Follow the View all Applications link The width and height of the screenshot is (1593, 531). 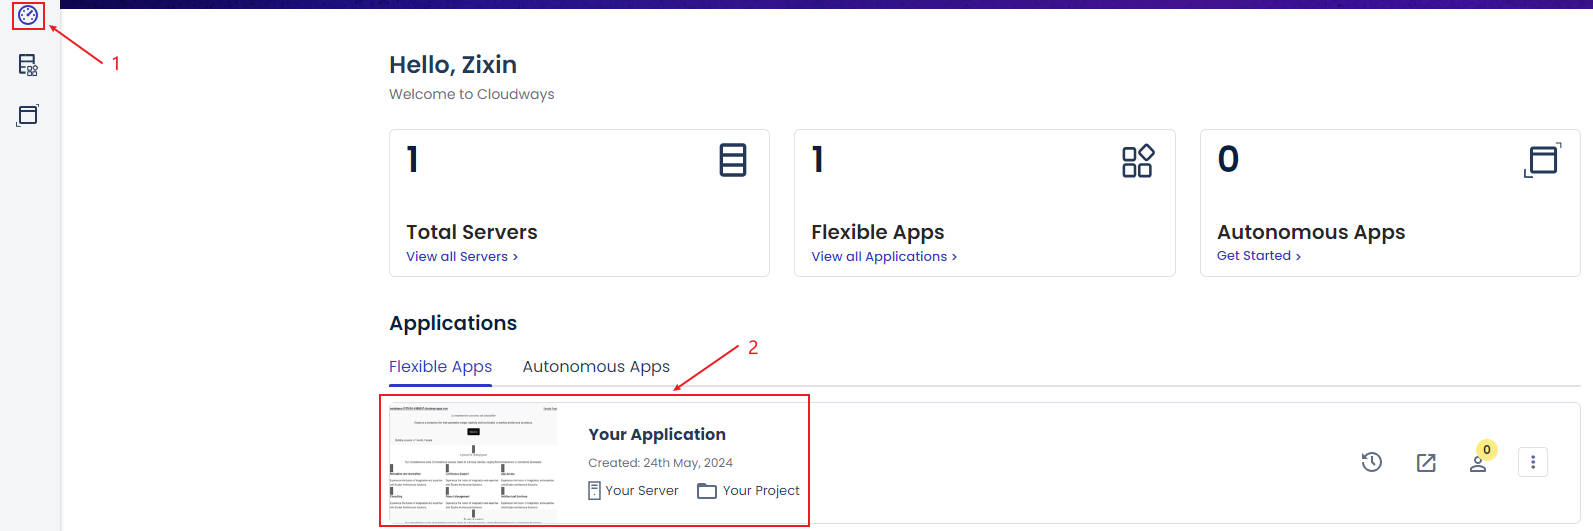coord(884,257)
